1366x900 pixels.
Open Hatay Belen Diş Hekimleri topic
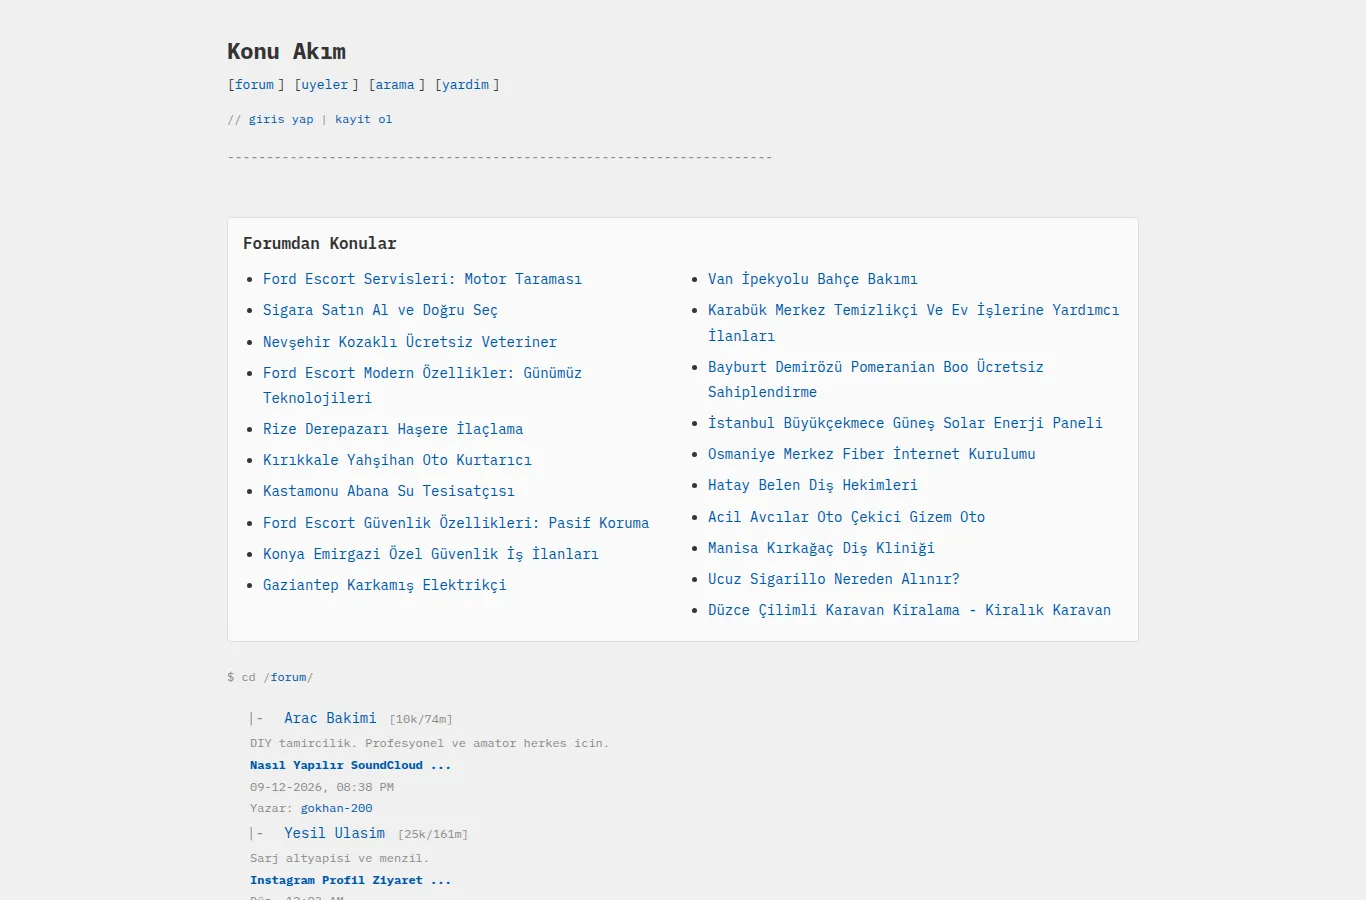pos(813,485)
